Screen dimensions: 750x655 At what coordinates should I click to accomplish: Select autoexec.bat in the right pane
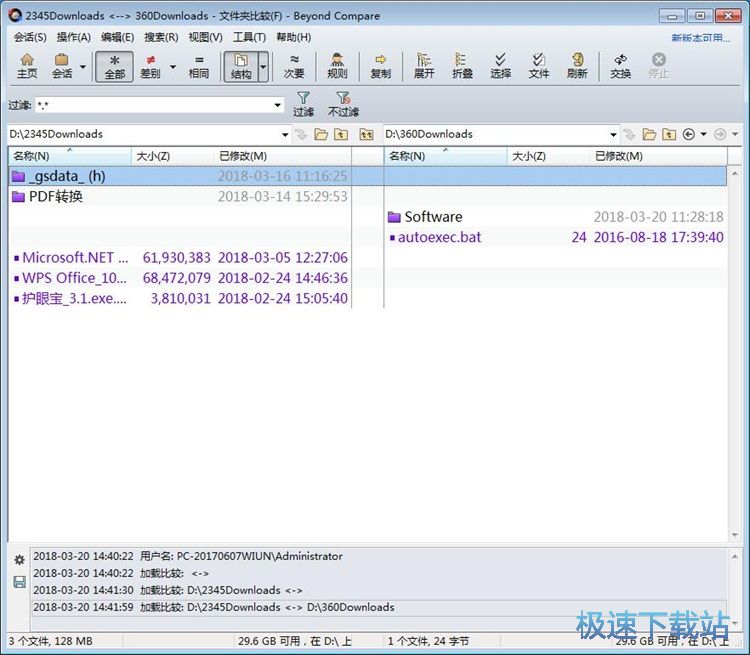tap(439, 237)
